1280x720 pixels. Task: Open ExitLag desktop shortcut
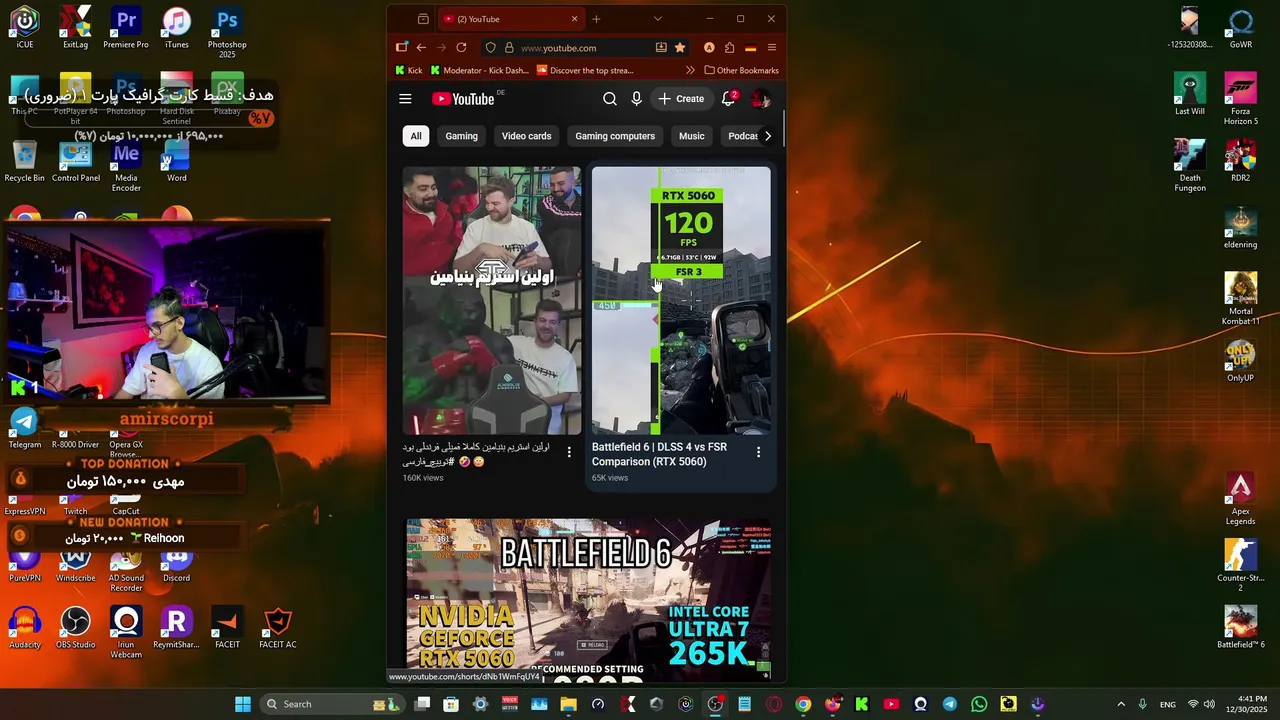[75, 28]
